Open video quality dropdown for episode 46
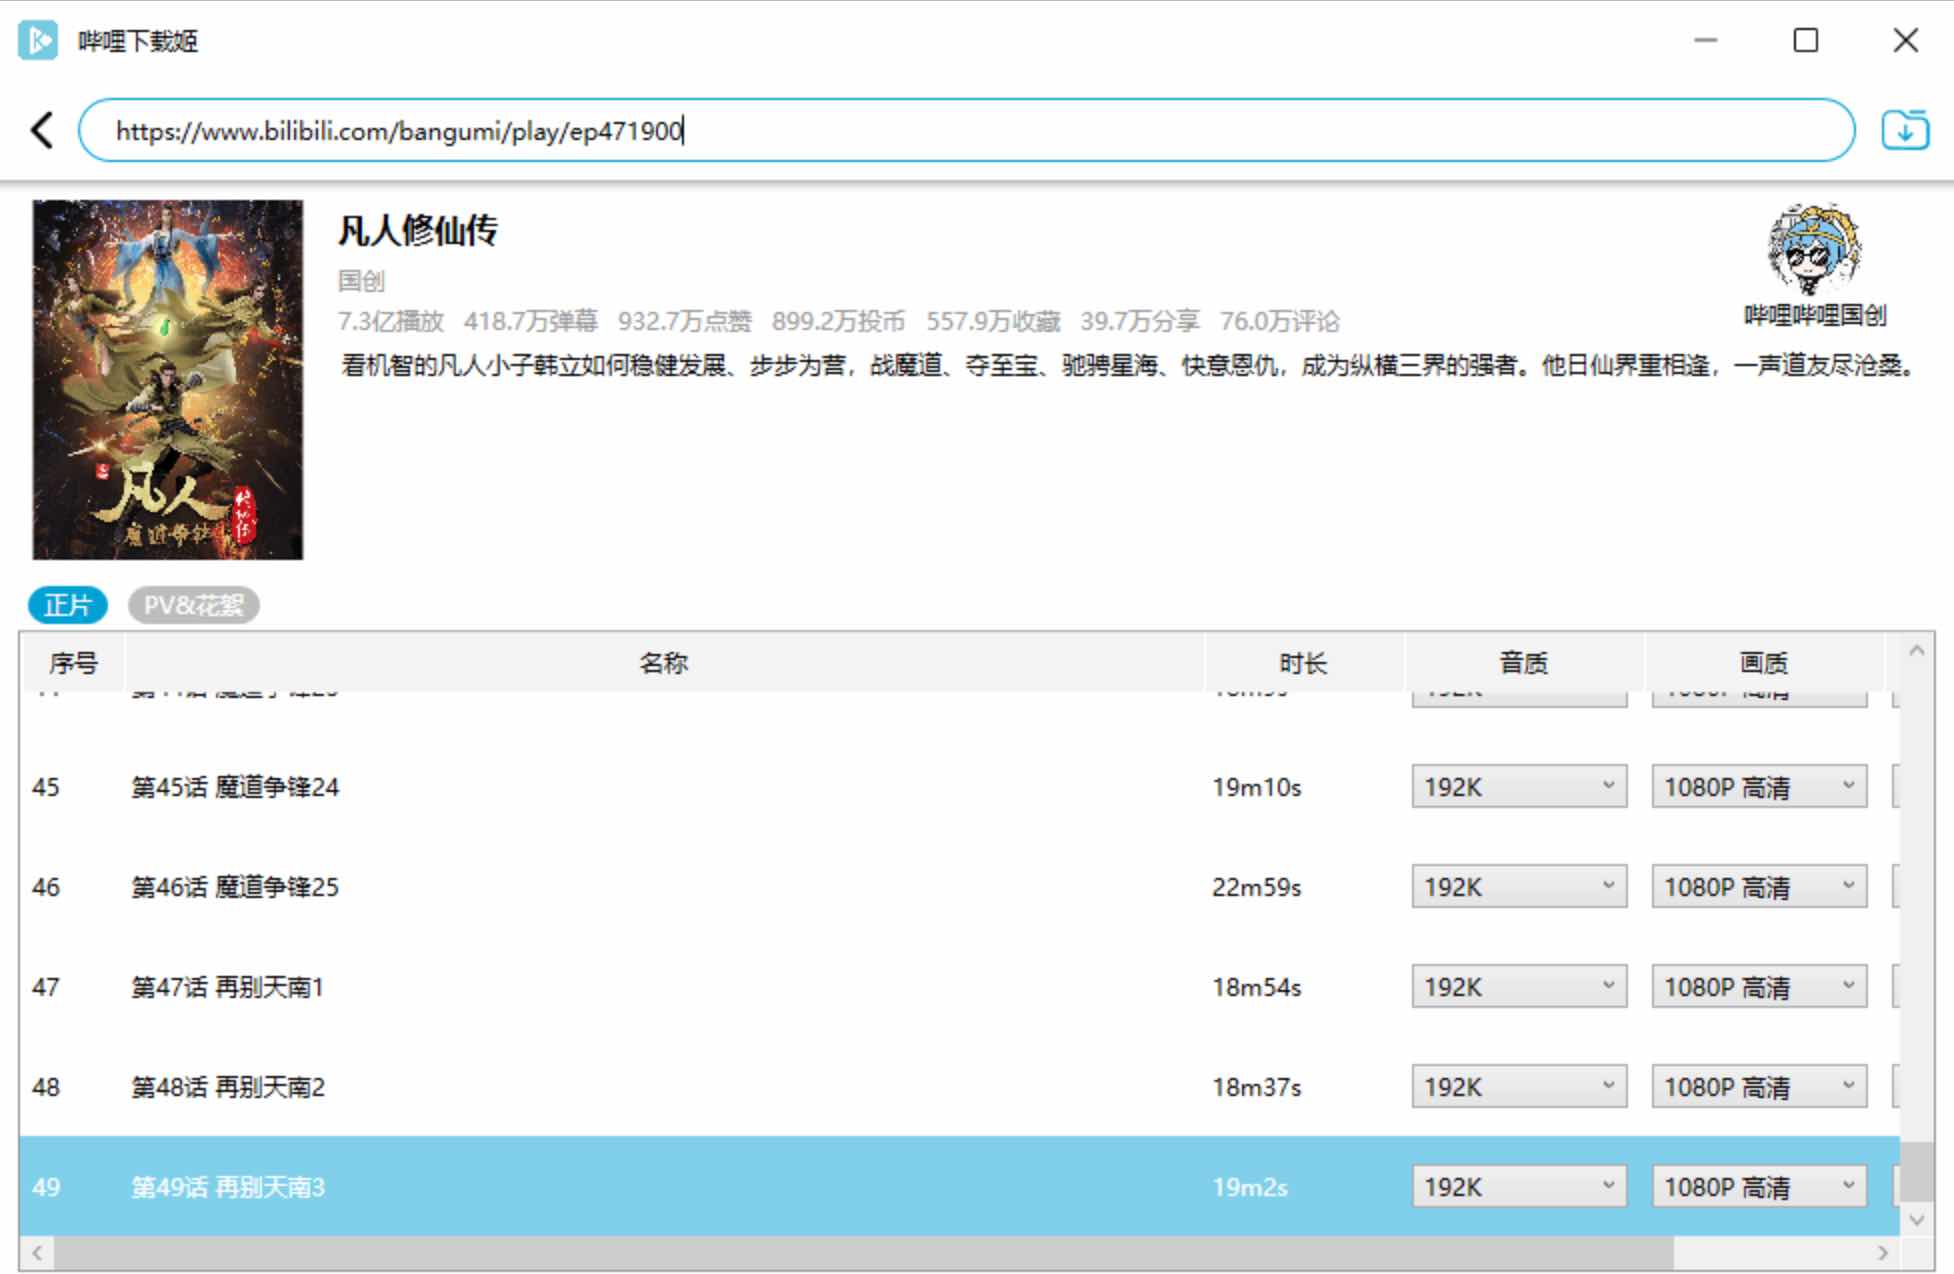Screen dimensions: 1954x1274 pos(1759,886)
